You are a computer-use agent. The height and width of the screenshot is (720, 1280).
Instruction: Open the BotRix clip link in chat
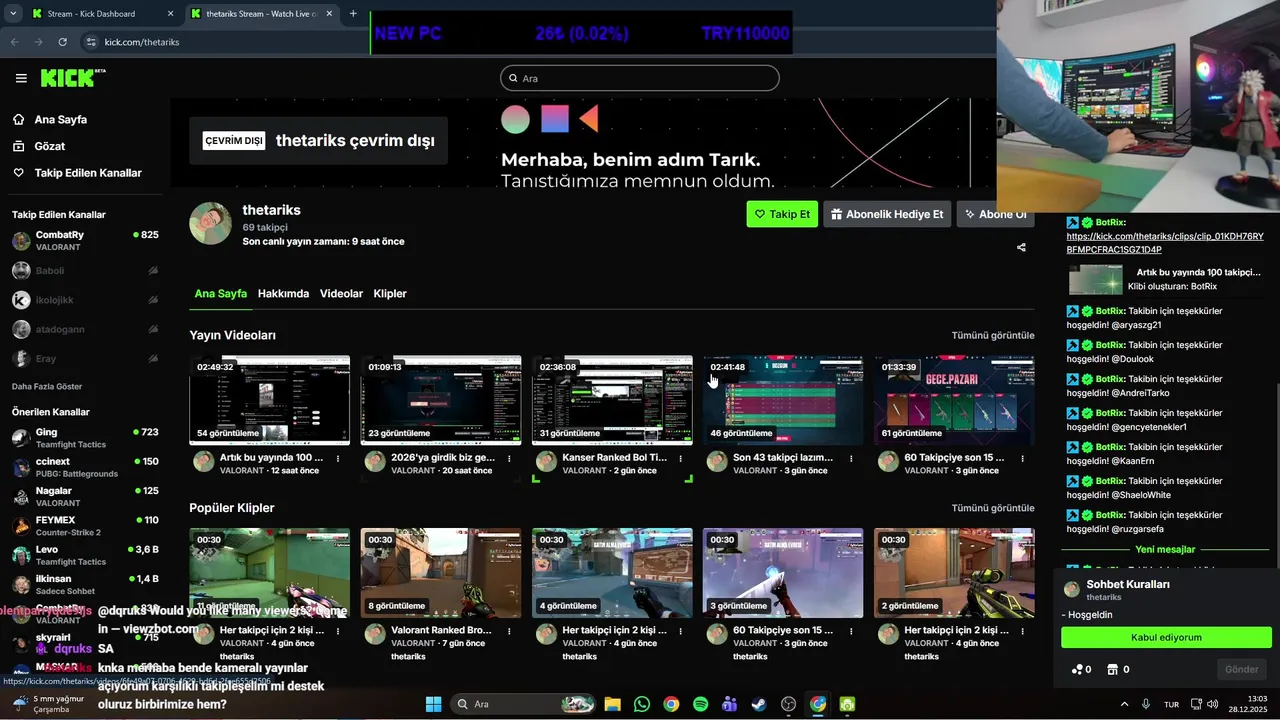[x=1165, y=243]
